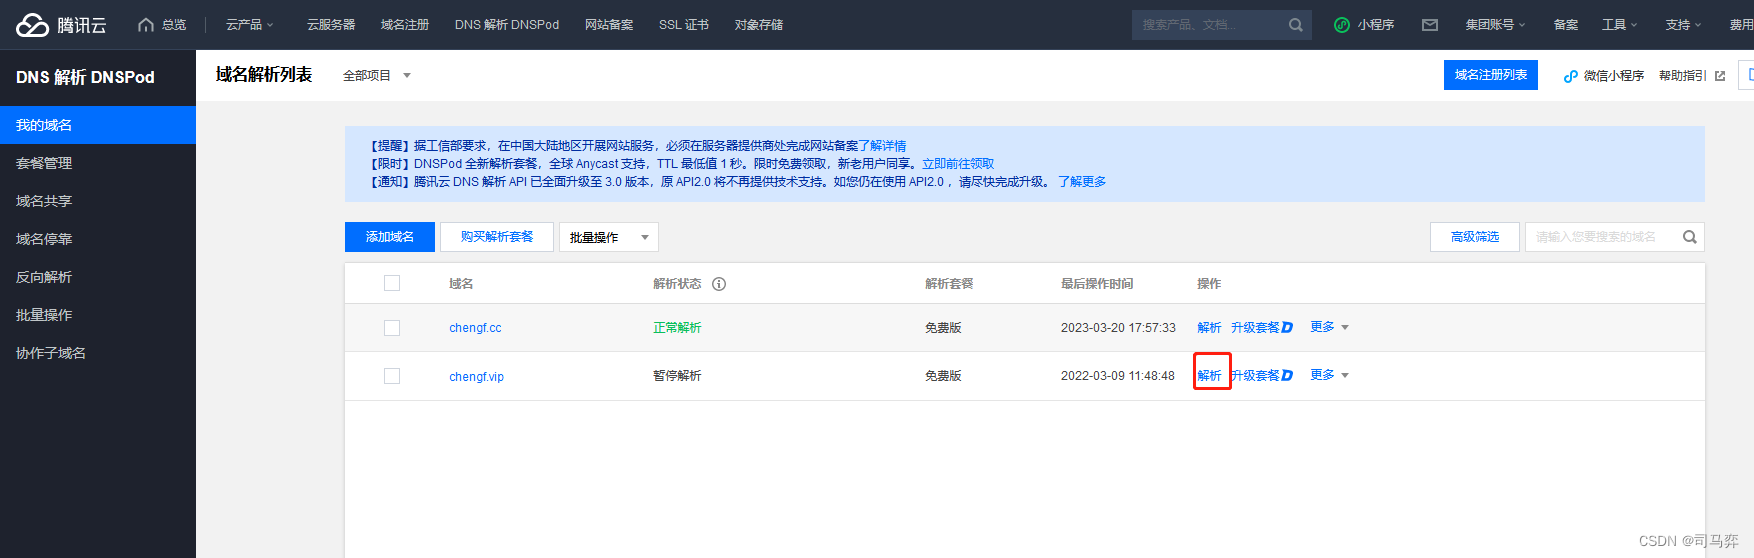Screen dimensions: 1754x558
Task: Focus the domain search input field
Action: coord(1602,237)
